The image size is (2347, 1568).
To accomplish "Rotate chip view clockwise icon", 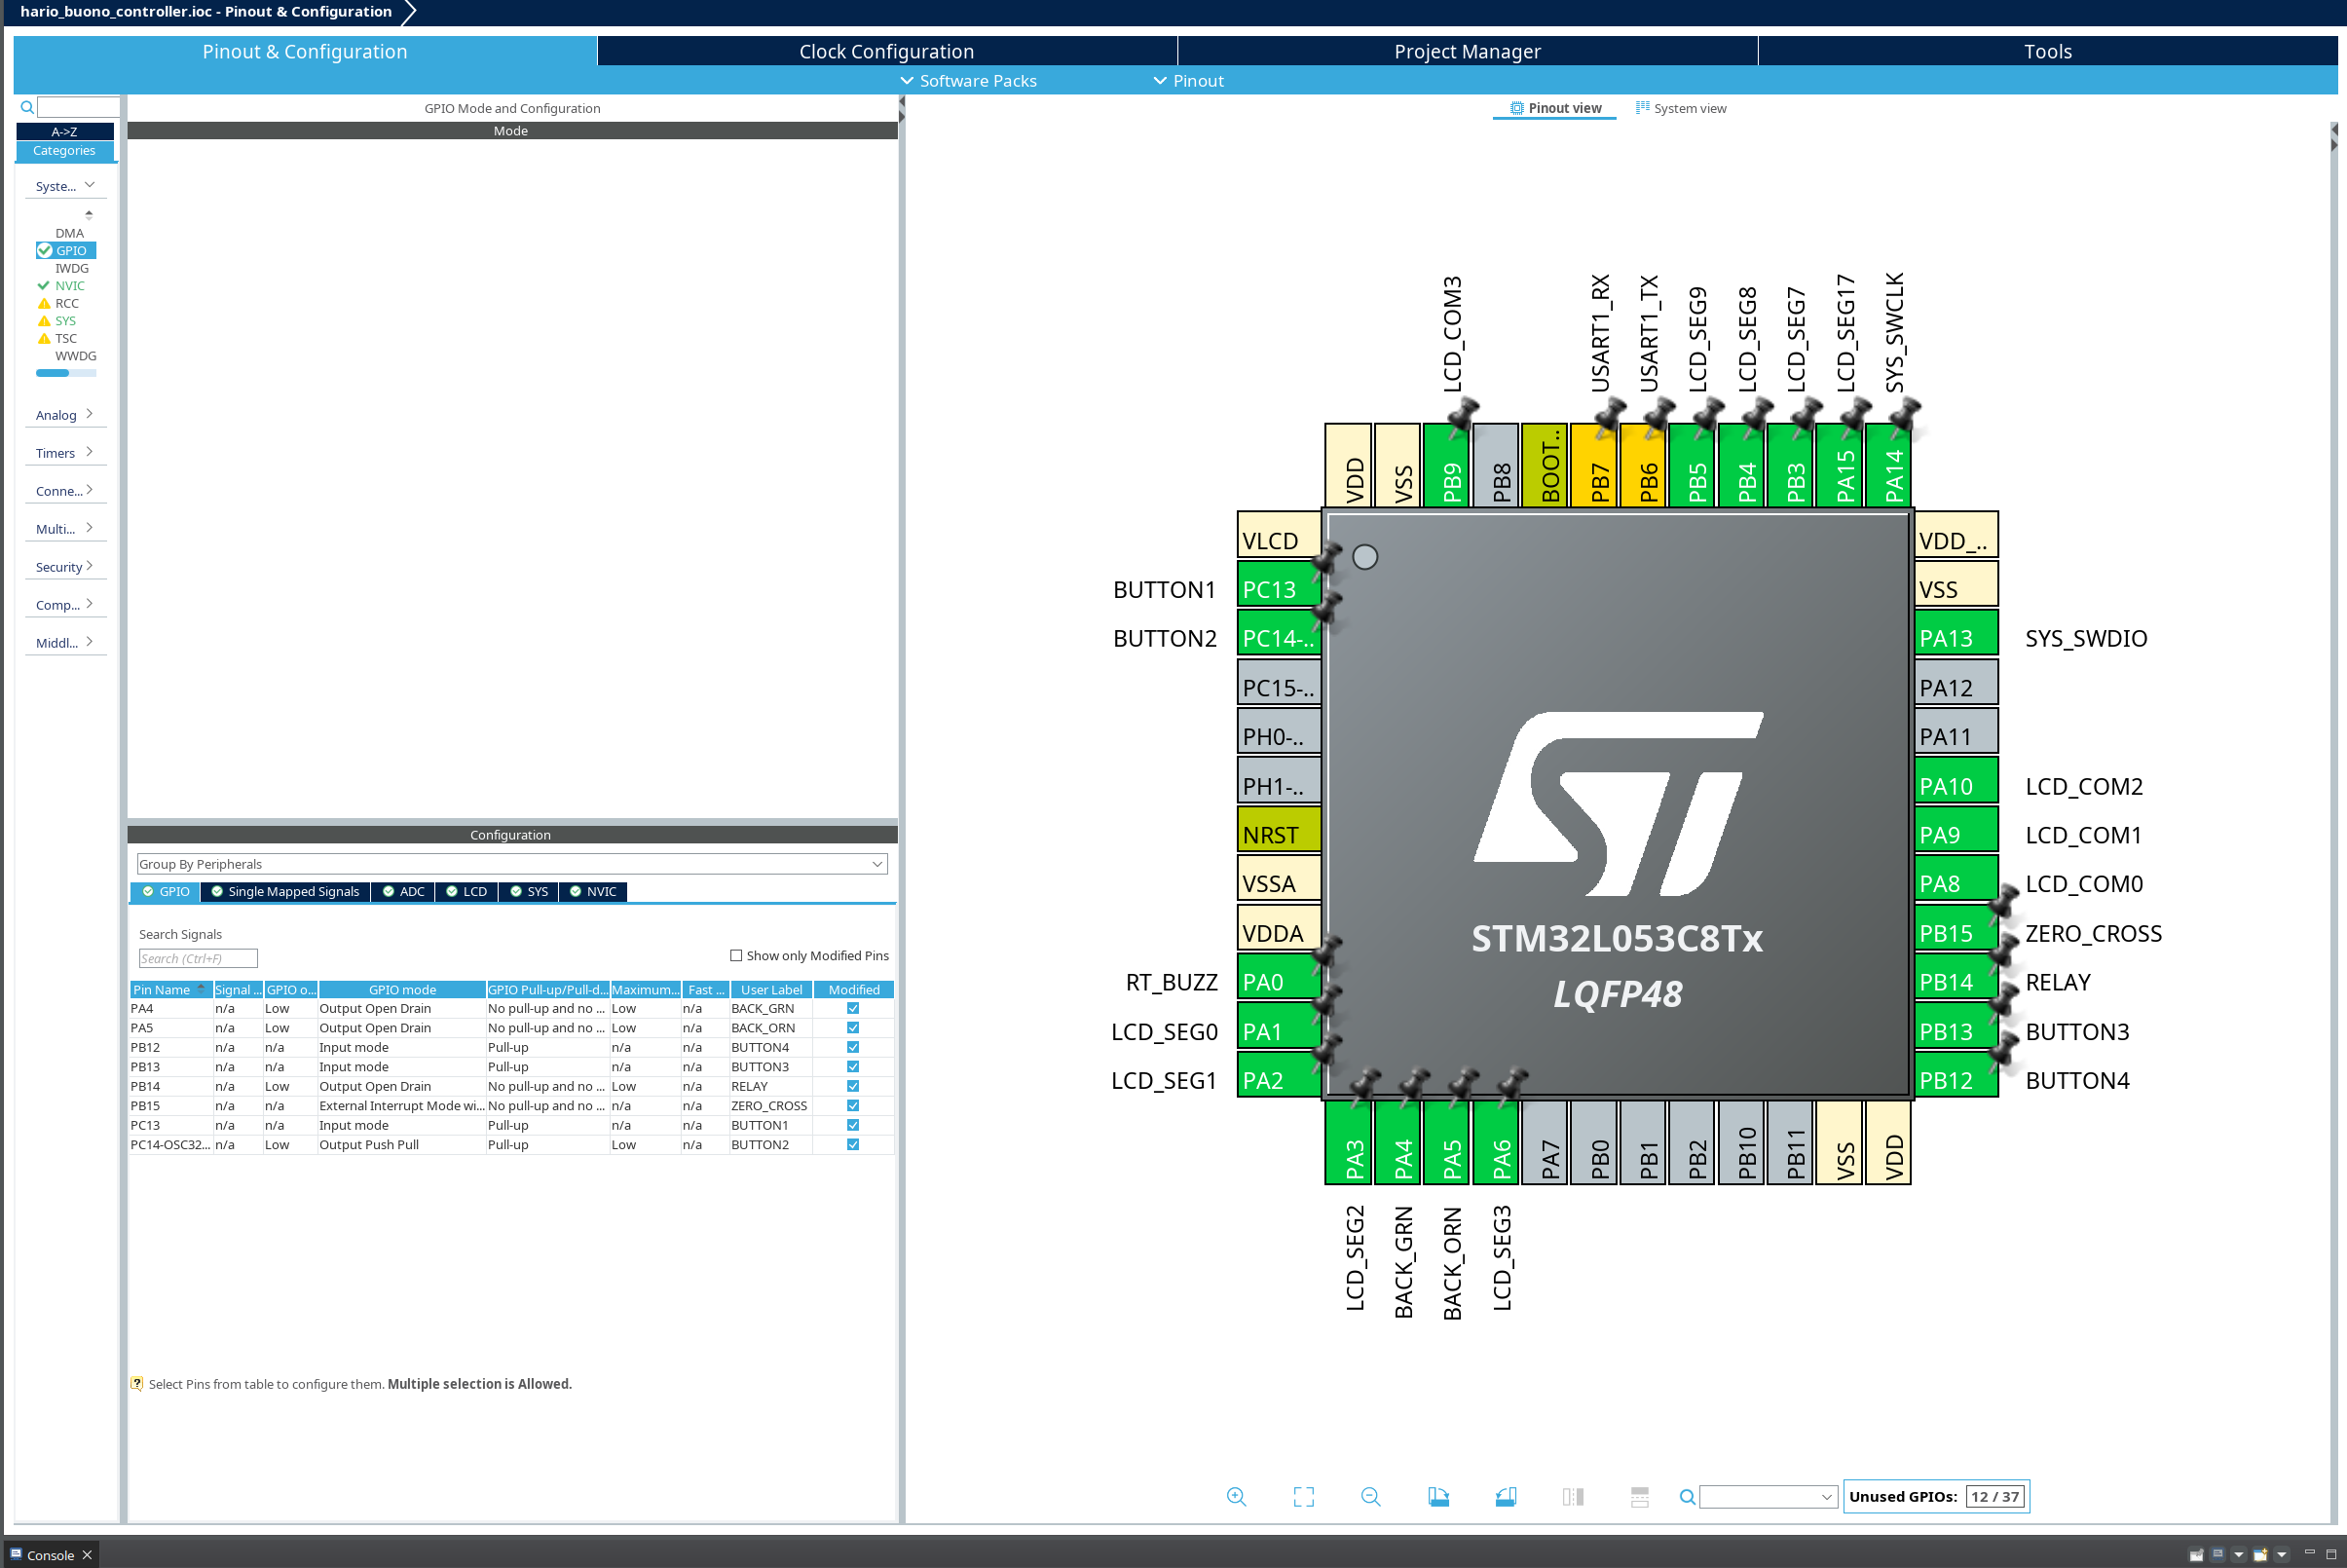I will coord(1438,1497).
